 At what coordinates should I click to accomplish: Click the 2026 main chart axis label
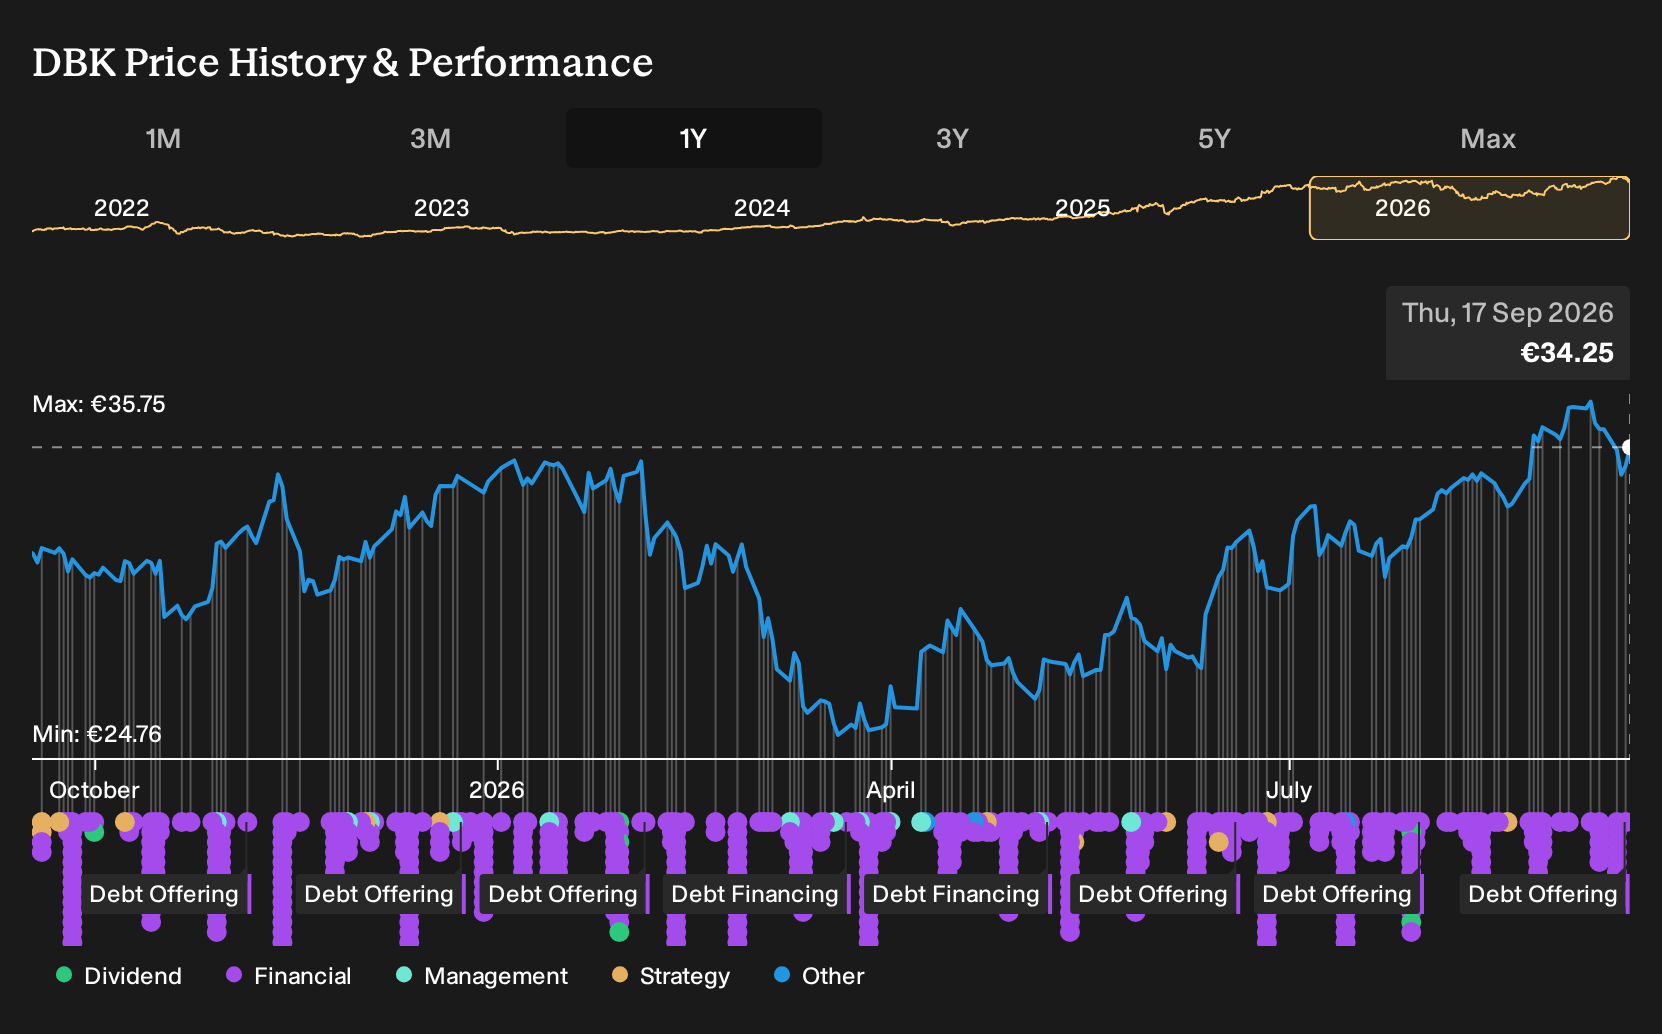pyautogui.click(x=496, y=790)
